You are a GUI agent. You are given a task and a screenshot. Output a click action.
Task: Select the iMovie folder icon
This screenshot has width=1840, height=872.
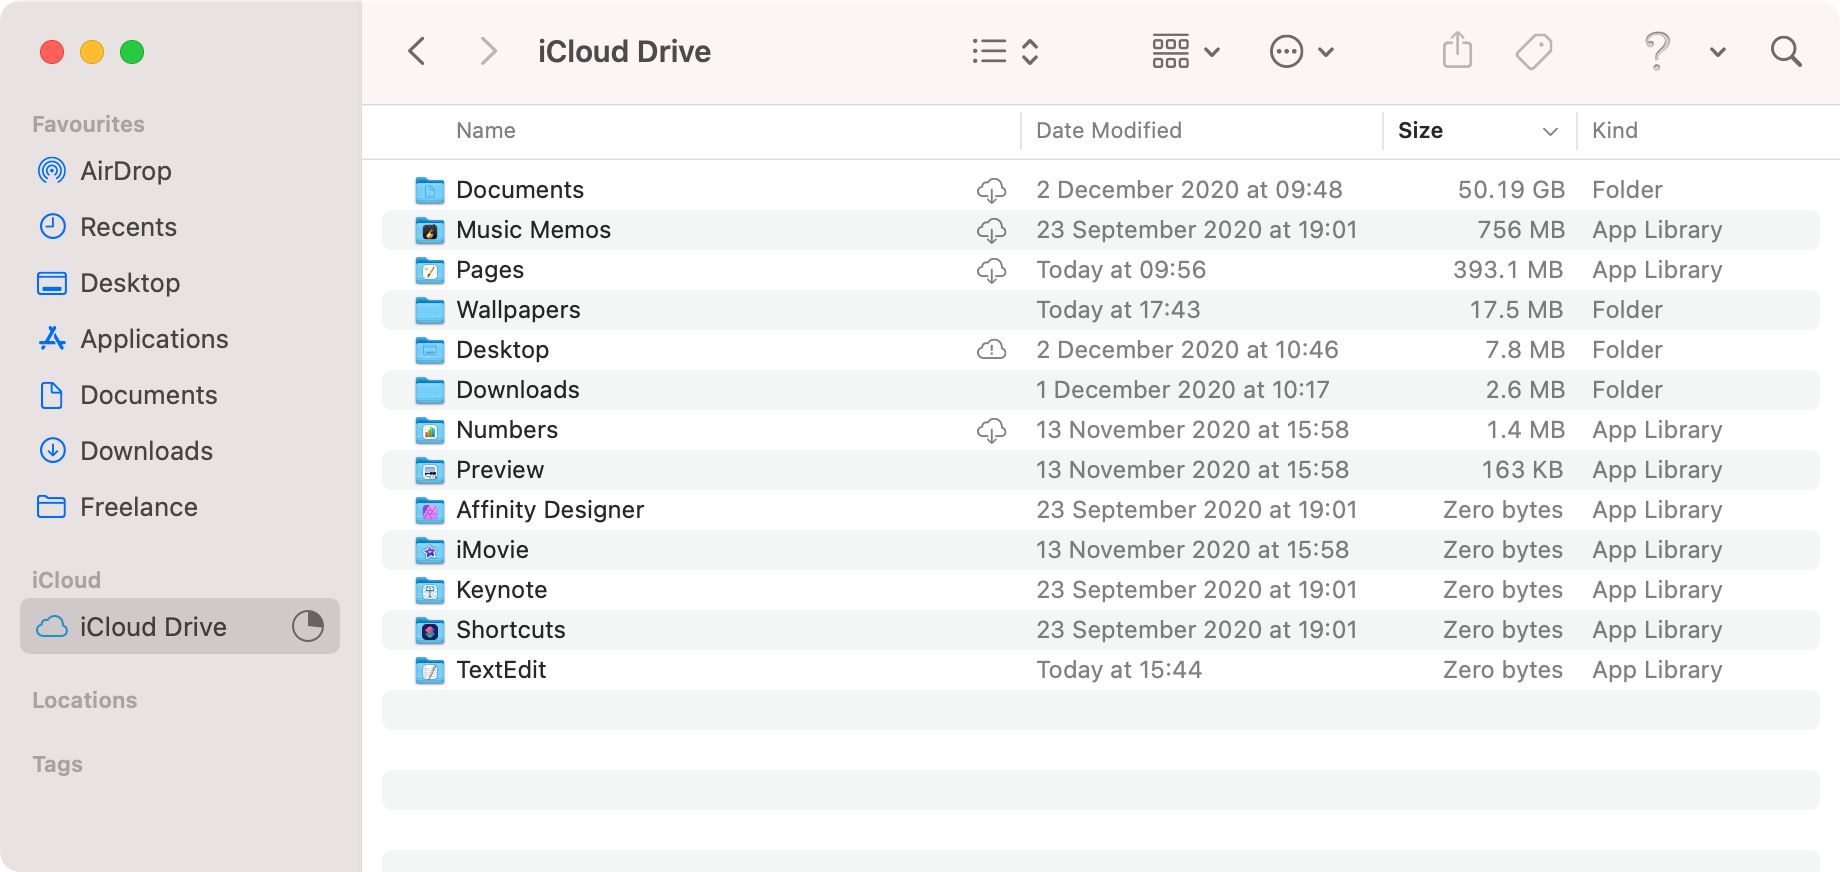[x=430, y=550]
